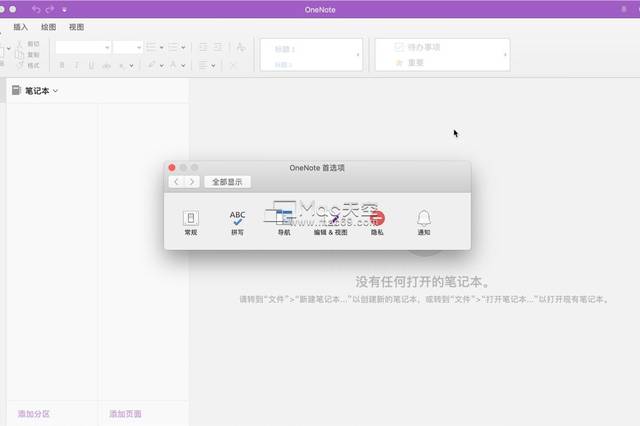Toggle italic formatting
640x426 pixels.
point(76,65)
